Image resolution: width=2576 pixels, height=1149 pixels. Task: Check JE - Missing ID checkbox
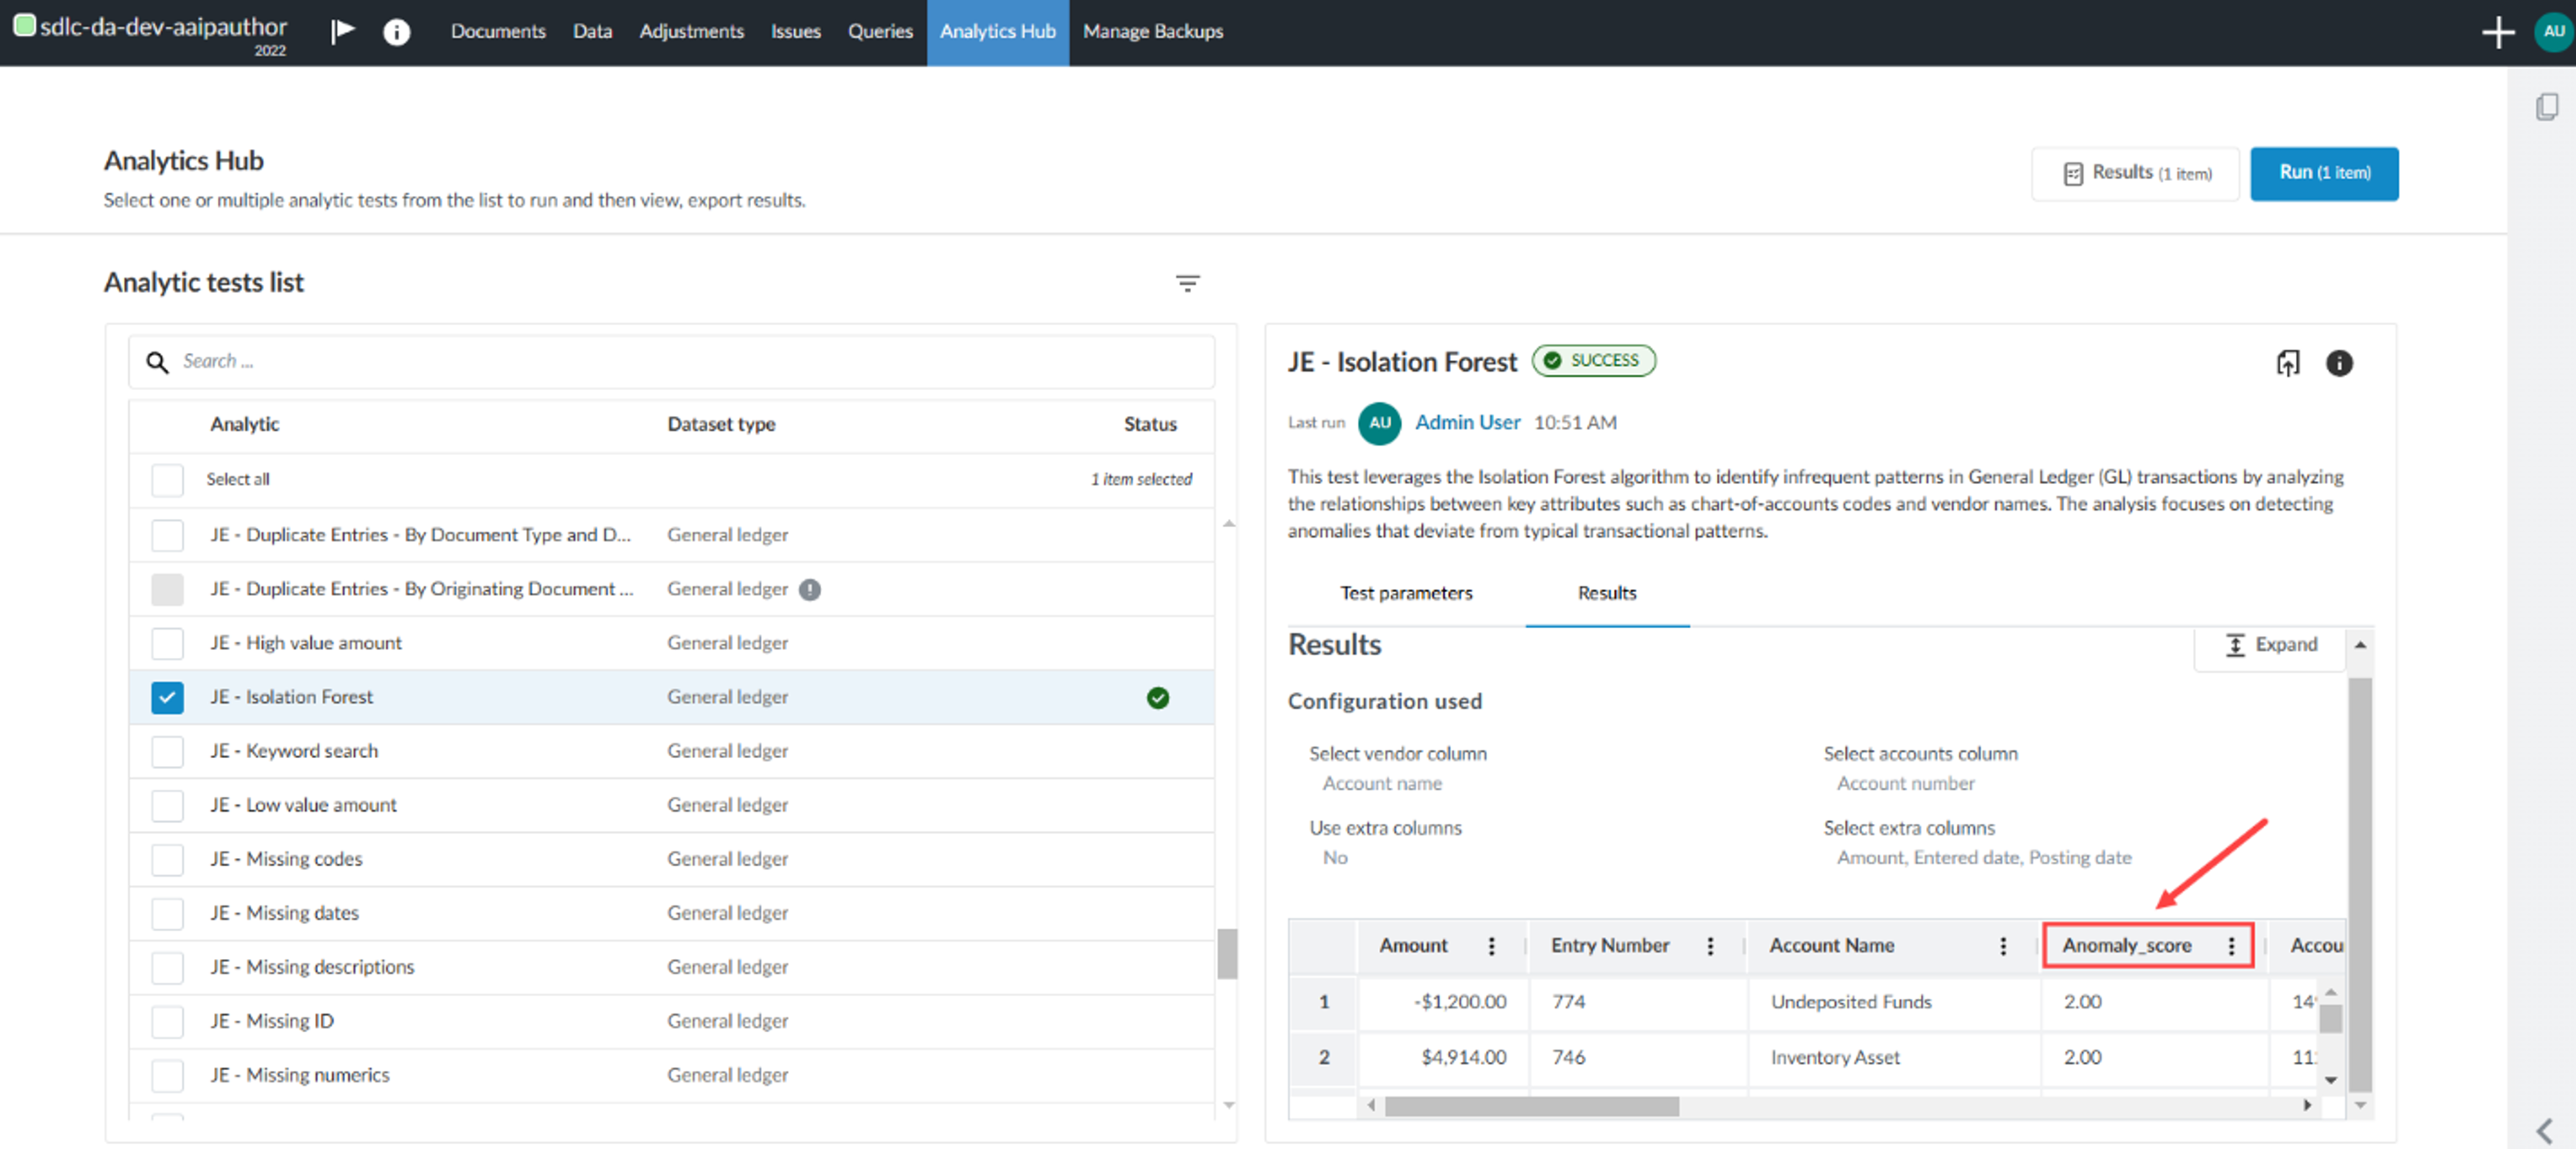click(x=167, y=1022)
